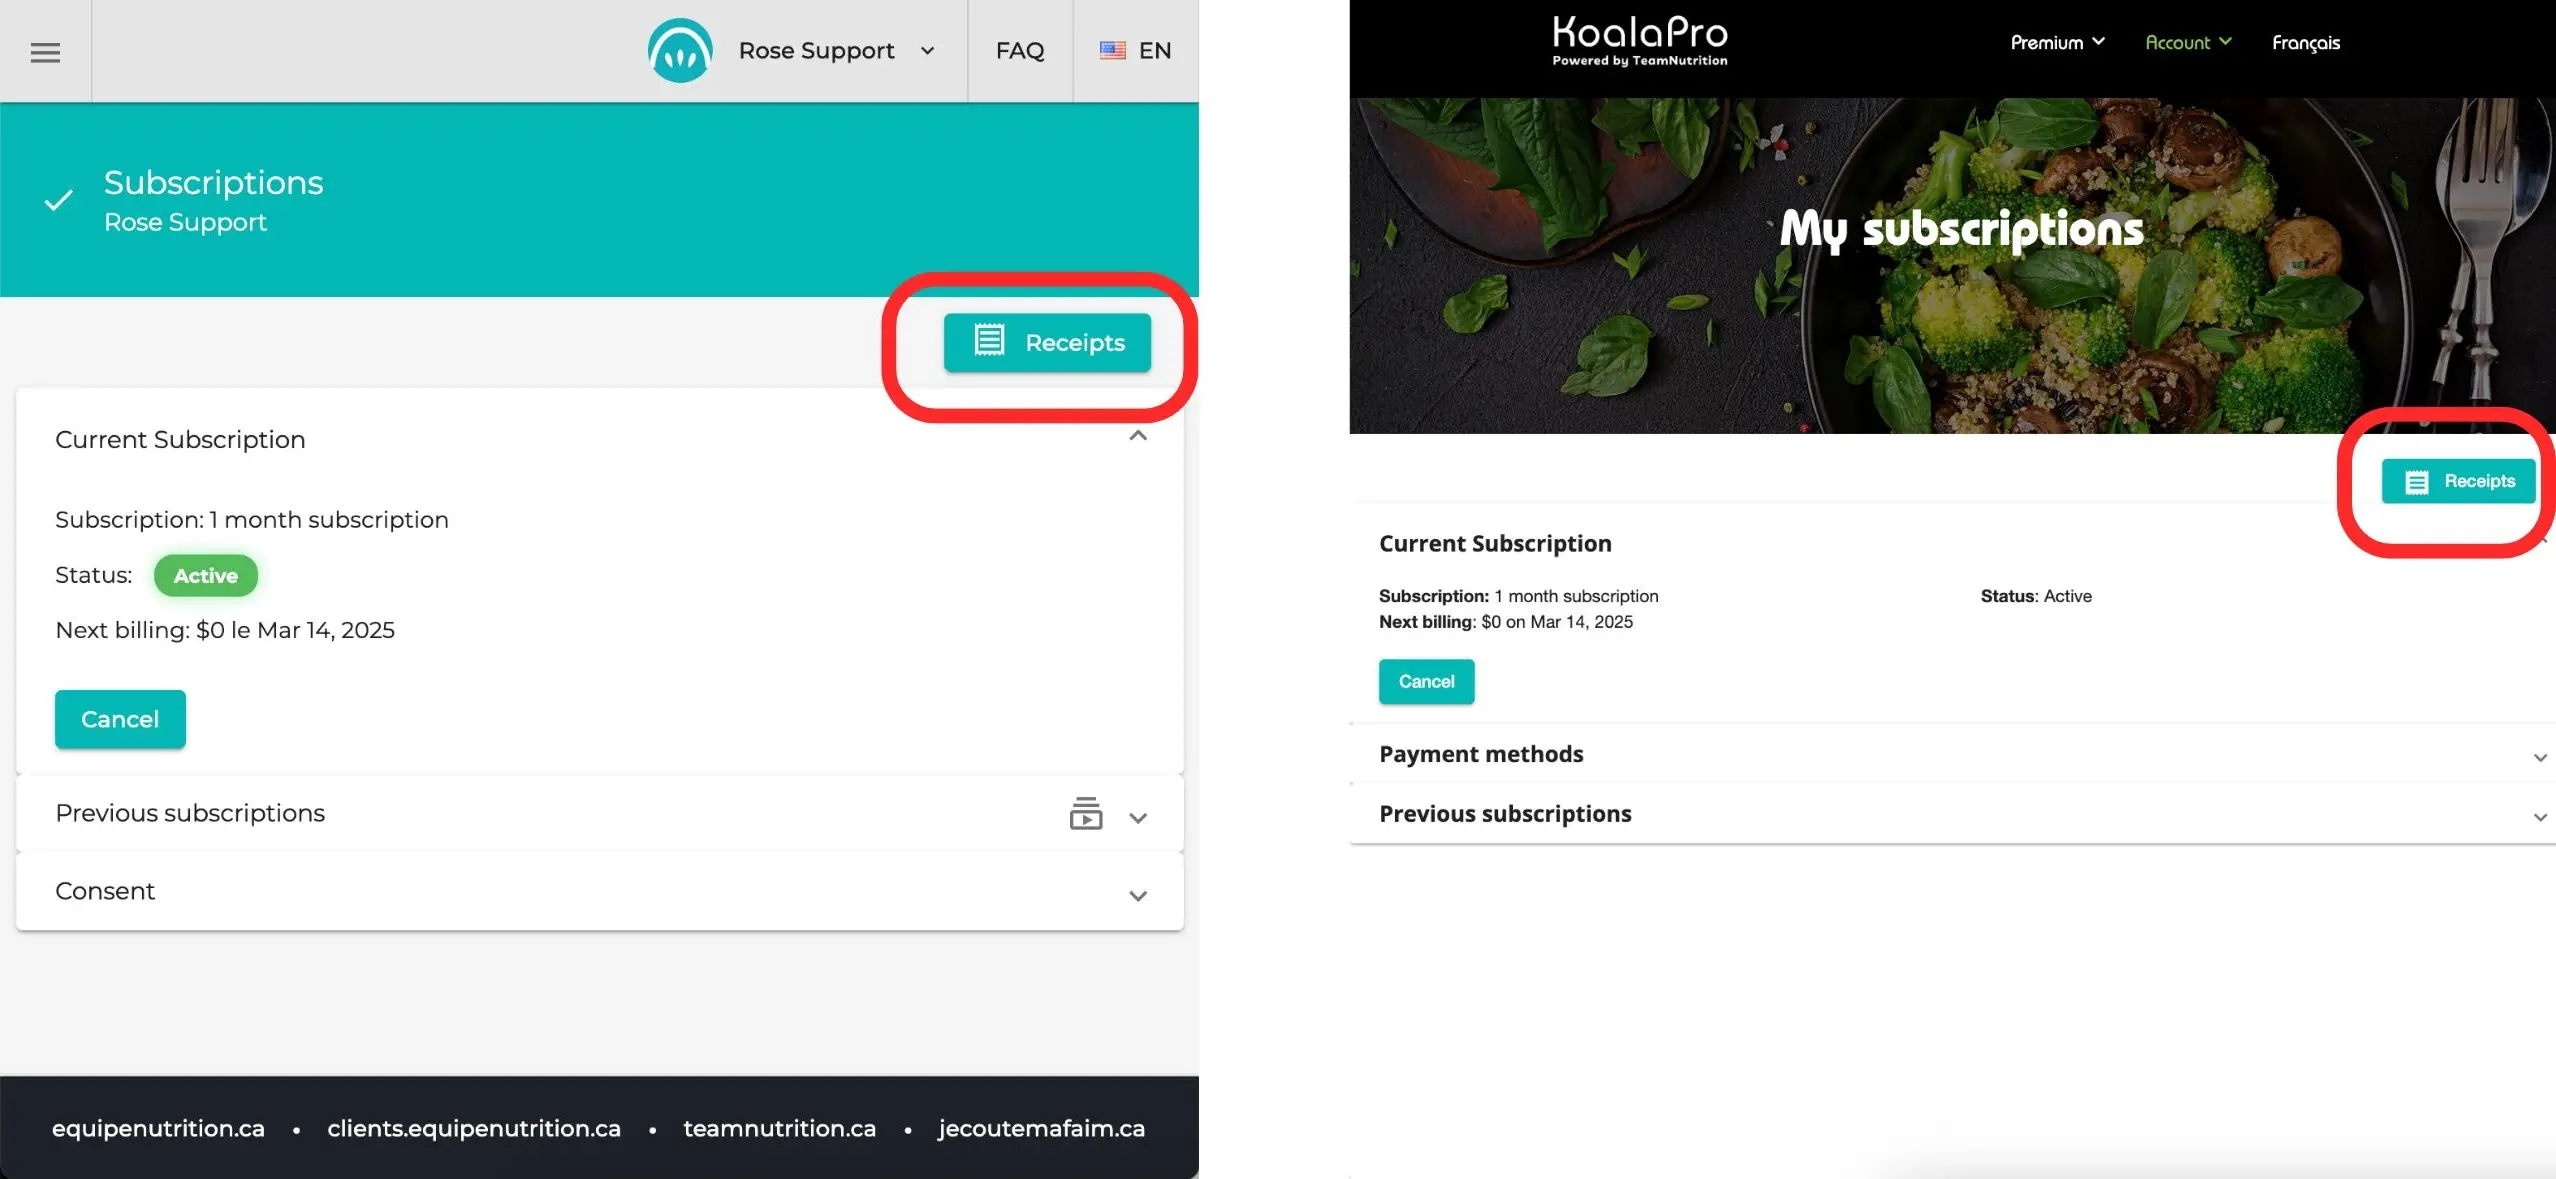
Task: Open teamnutrition.ca footer link
Action: click(x=780, y=1129)
